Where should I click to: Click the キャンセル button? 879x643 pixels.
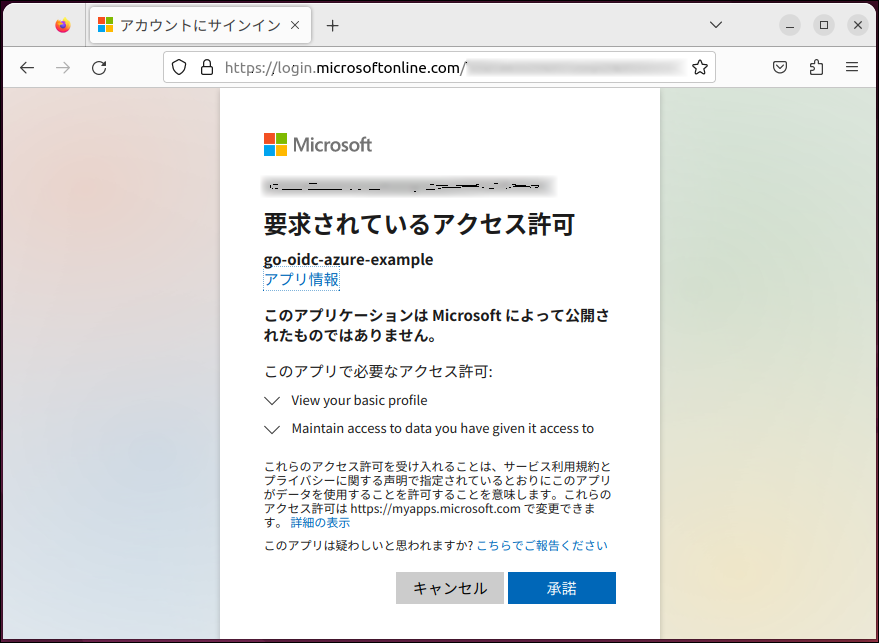tap(450, 588)
